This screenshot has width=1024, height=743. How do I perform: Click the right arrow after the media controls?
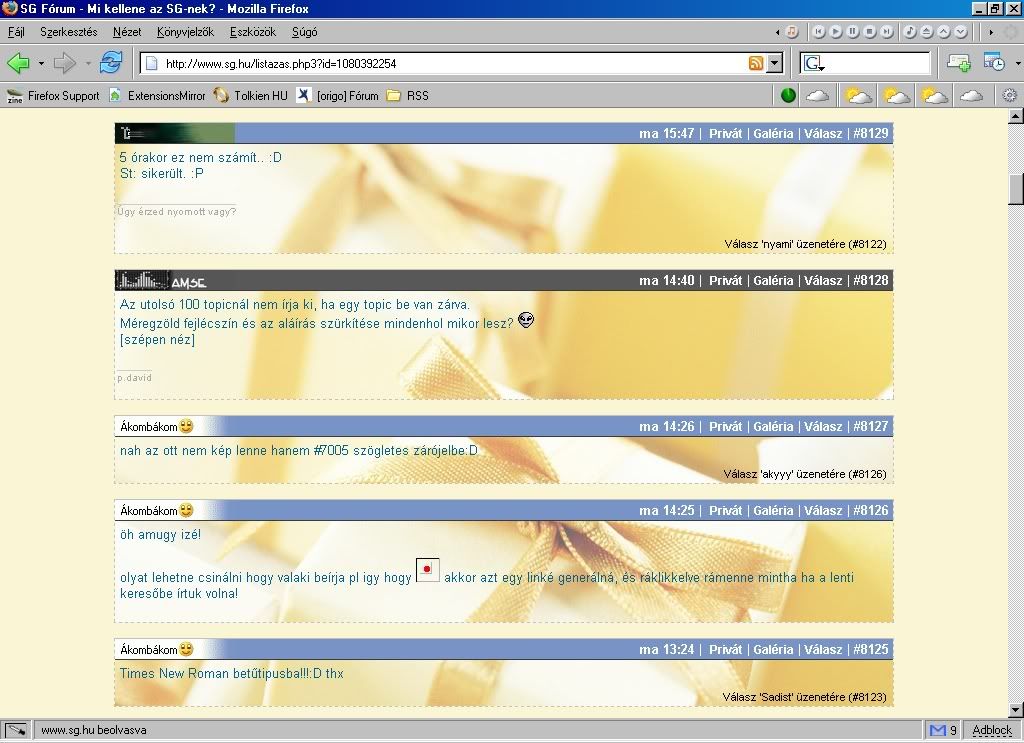click(991, 32)
